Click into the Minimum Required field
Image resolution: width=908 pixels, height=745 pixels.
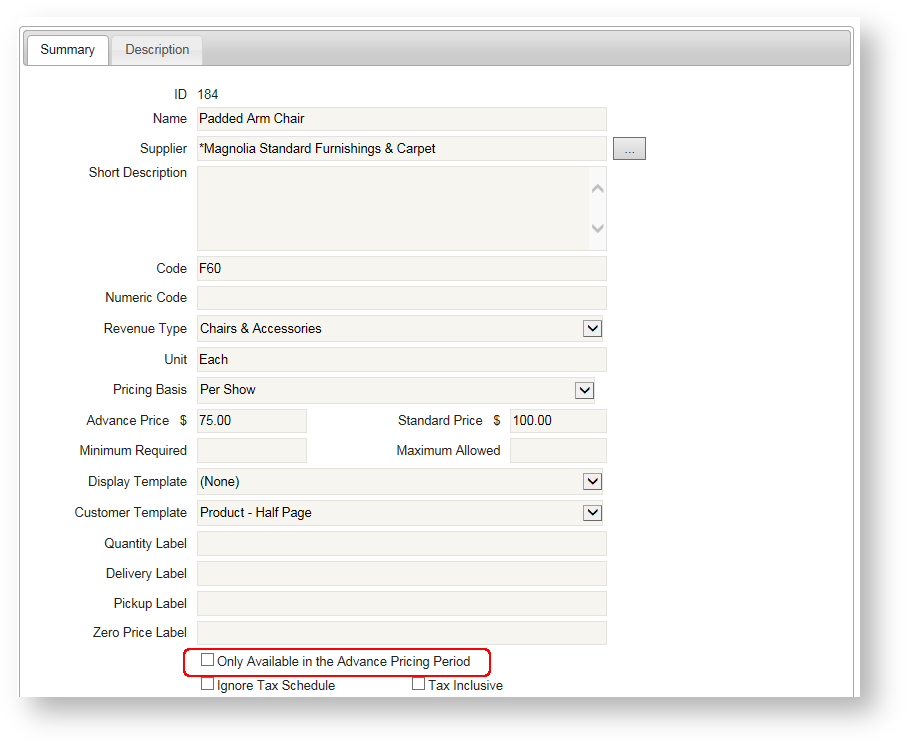(x=251, y=450)
